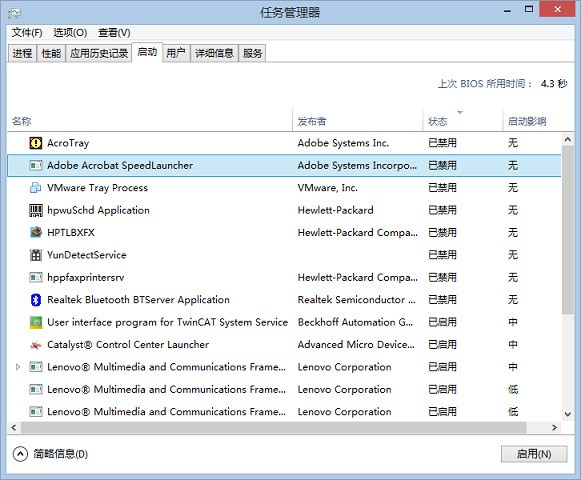Screen dimensions: 581x480
Task: Click the 简略信息(D) link
Action: coord(61,454)
